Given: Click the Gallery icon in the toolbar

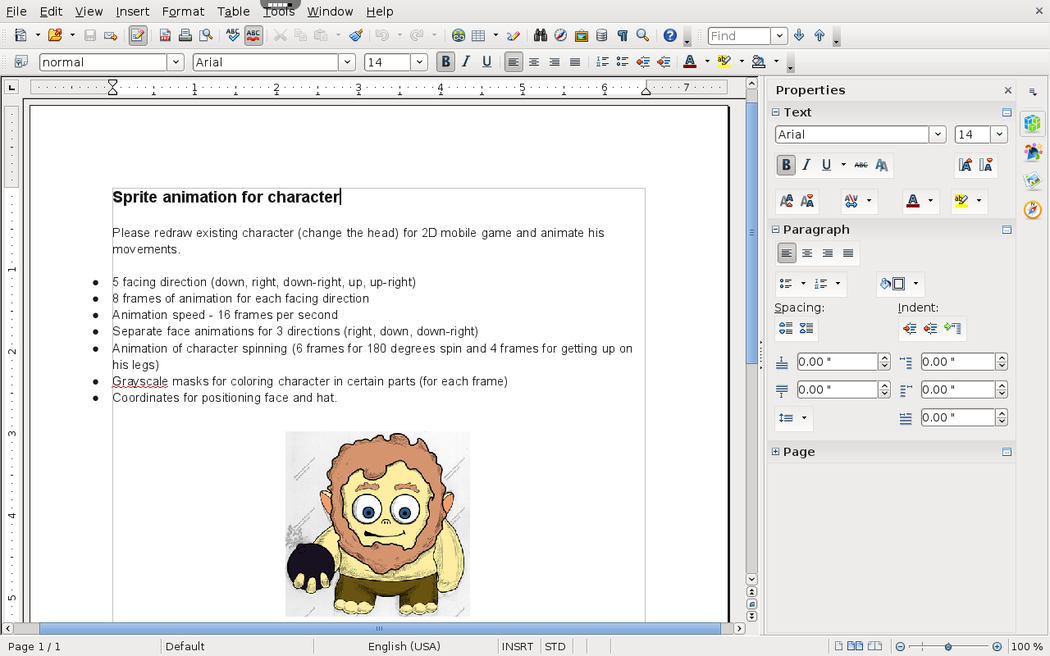Looking at the screenshot, I should pos(581,36).
